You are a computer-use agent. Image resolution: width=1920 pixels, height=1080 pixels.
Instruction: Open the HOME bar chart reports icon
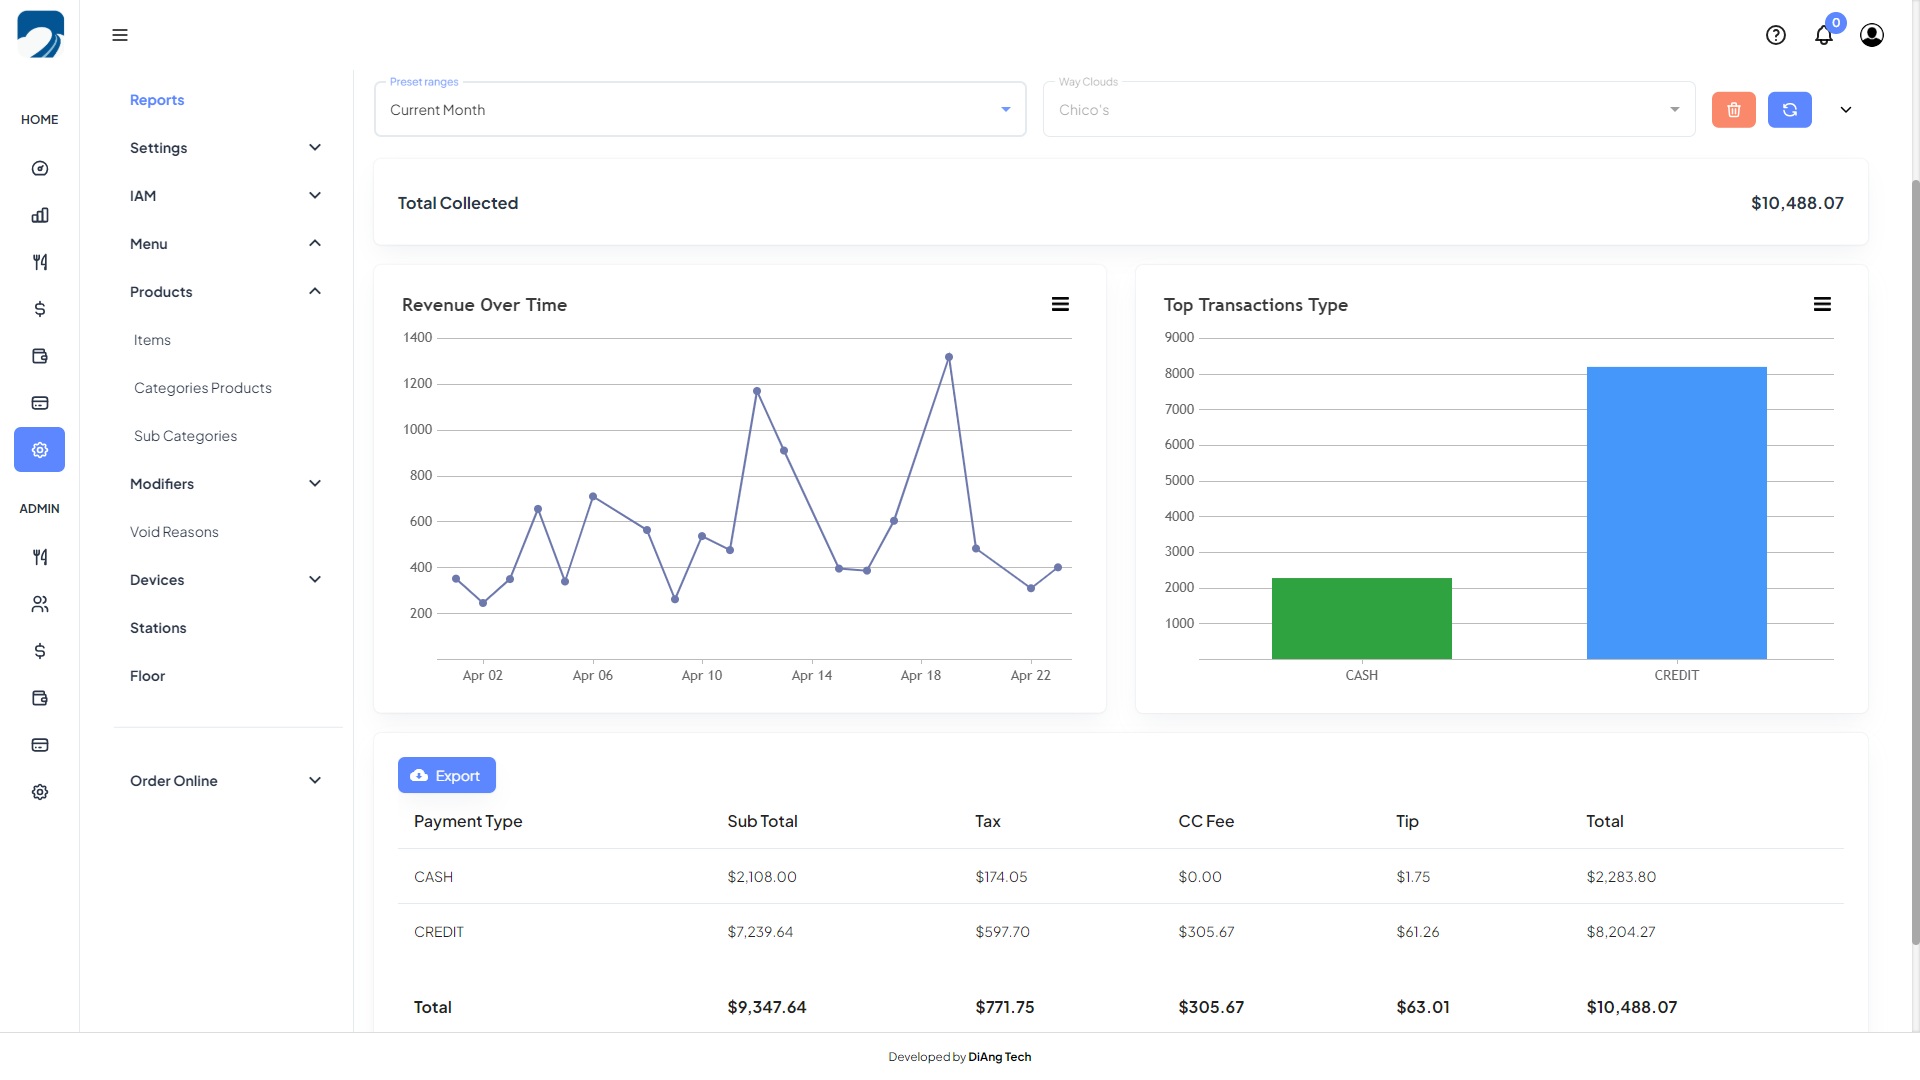[x=40, y=215]
